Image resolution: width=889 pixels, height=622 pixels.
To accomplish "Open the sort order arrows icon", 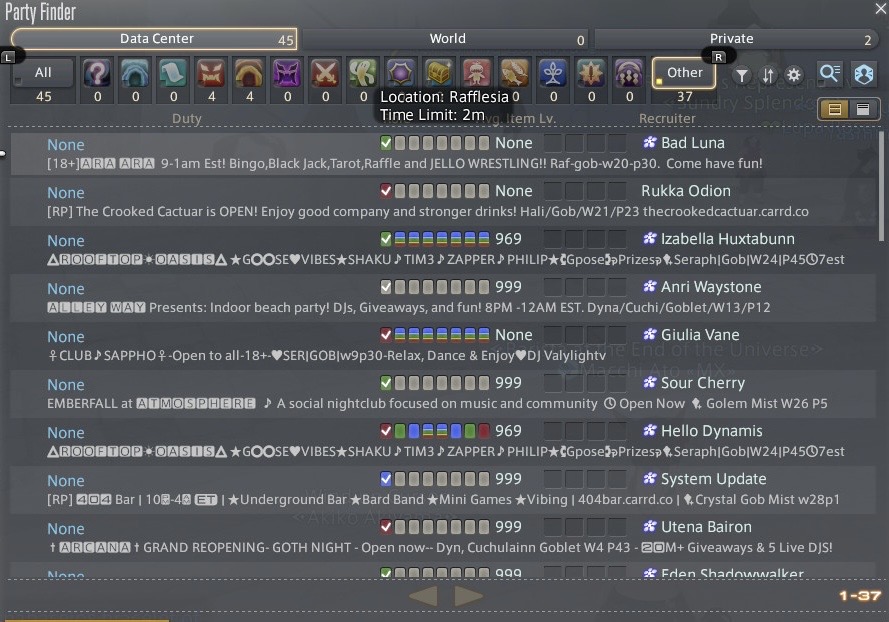I will coord(768,75).
